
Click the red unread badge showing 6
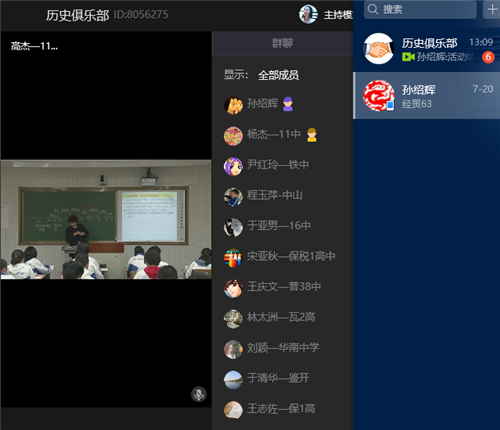point(488,57)
